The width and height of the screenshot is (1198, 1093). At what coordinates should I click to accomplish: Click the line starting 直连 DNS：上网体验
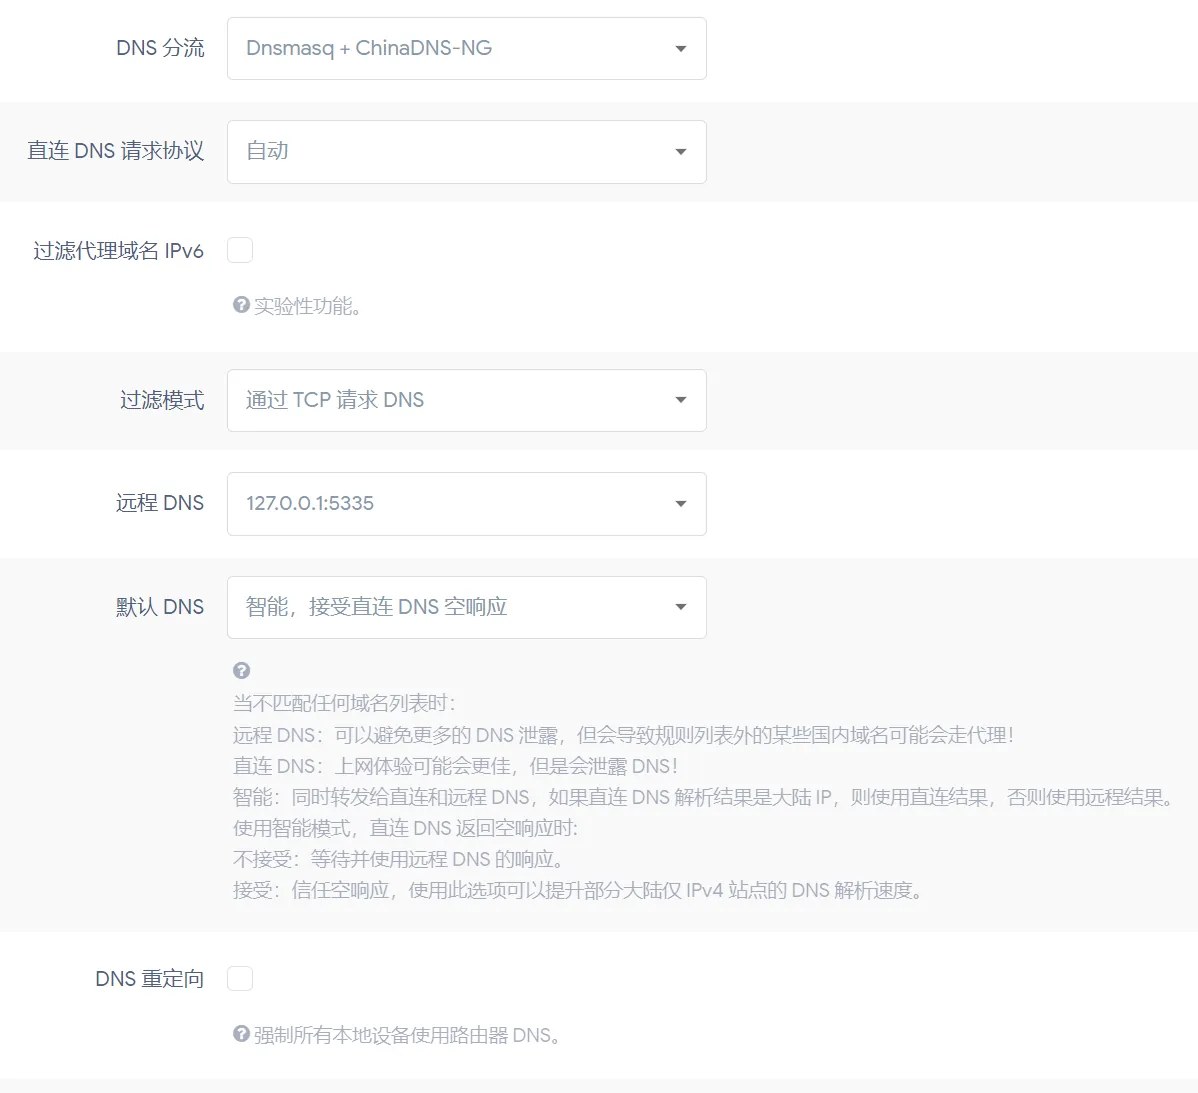point(455,766)
